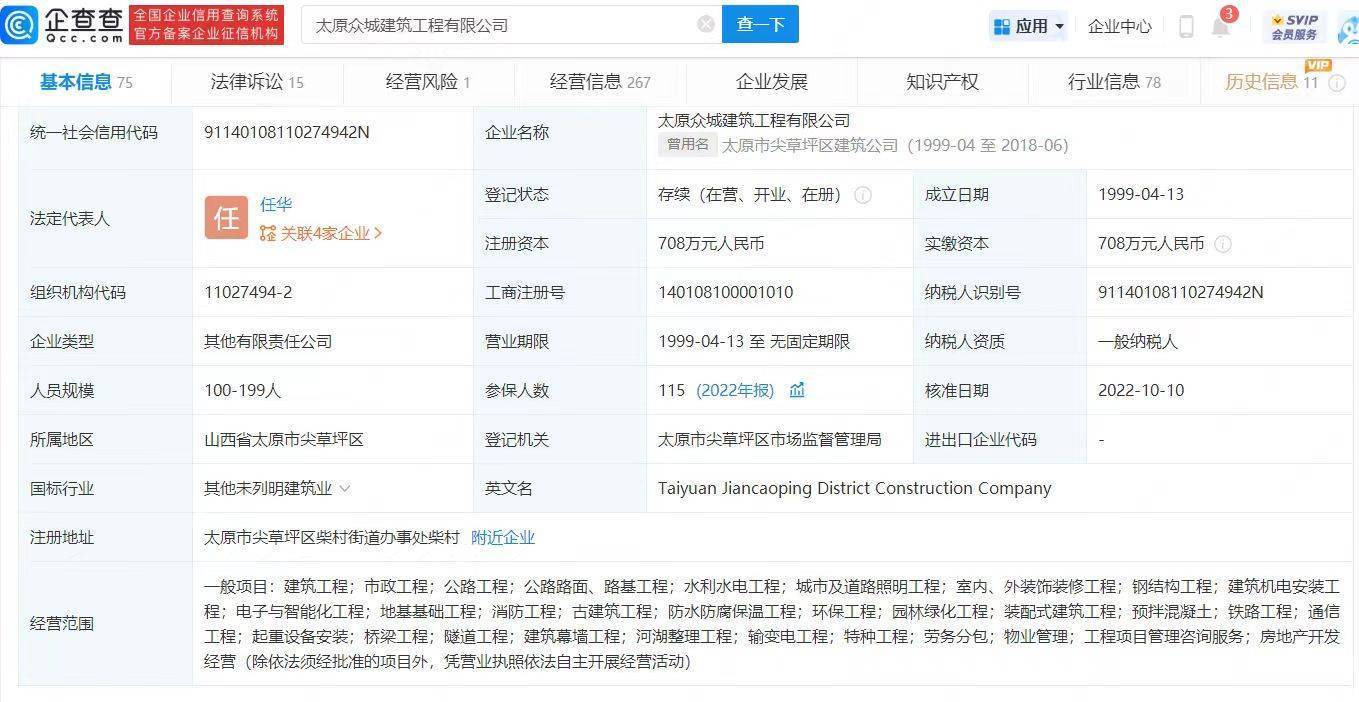Open the chart icon next to 参保人数
The height and width of the screenshot is (702, 1359).
[797, 390]
